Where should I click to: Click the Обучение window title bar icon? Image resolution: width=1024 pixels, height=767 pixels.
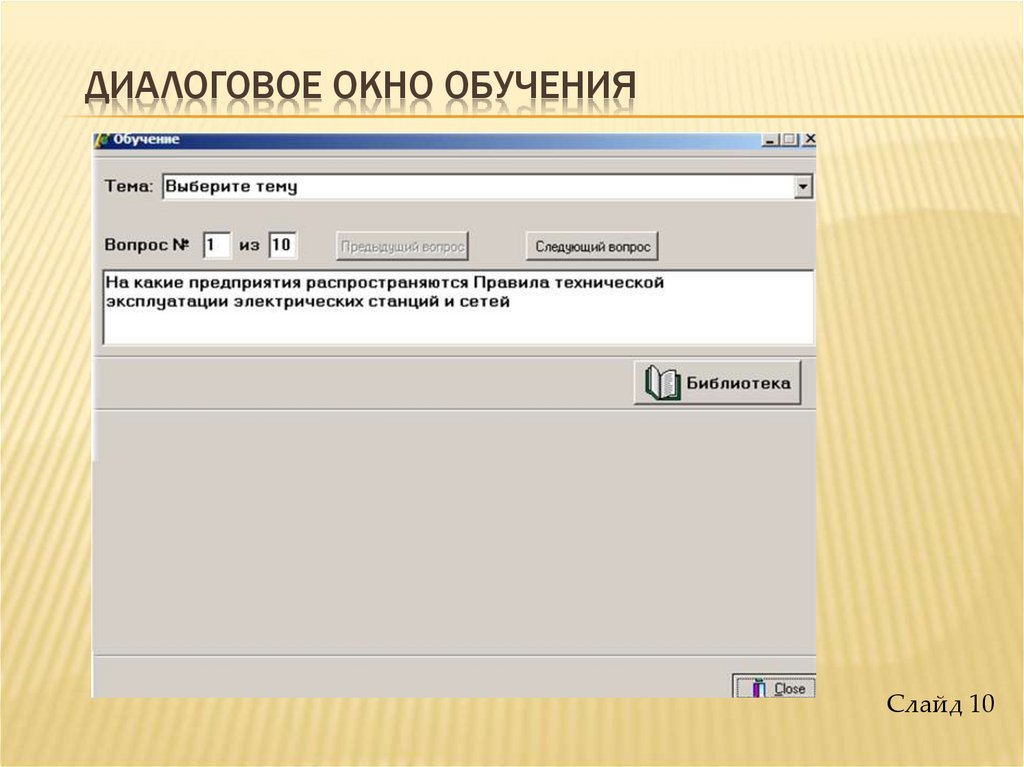tap(100, 140)
